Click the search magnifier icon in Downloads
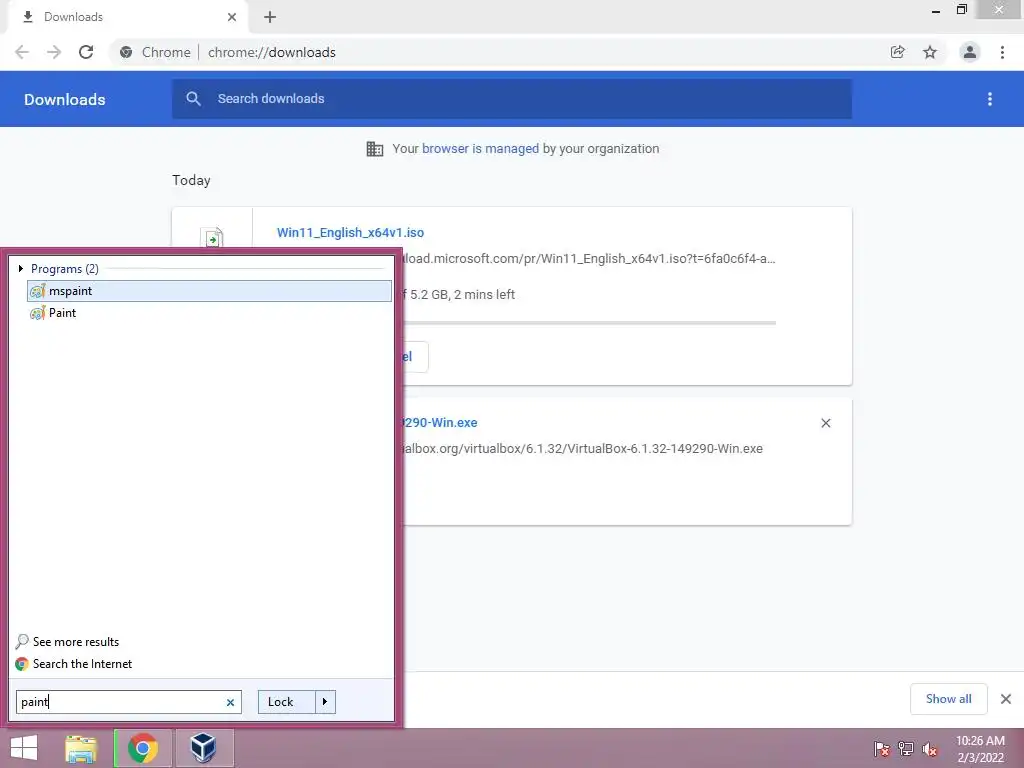The image size is (1024, 768). click(193, 99)
